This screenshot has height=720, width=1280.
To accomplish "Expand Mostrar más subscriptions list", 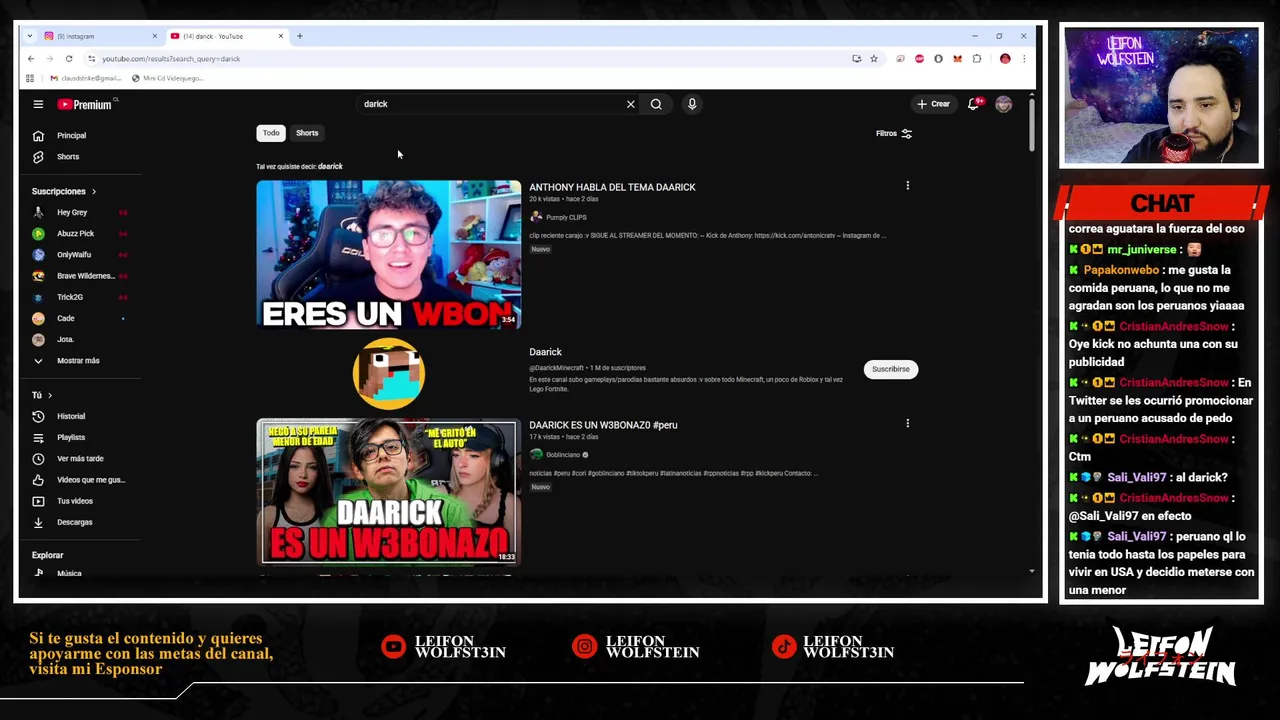I will coord(78,360).
